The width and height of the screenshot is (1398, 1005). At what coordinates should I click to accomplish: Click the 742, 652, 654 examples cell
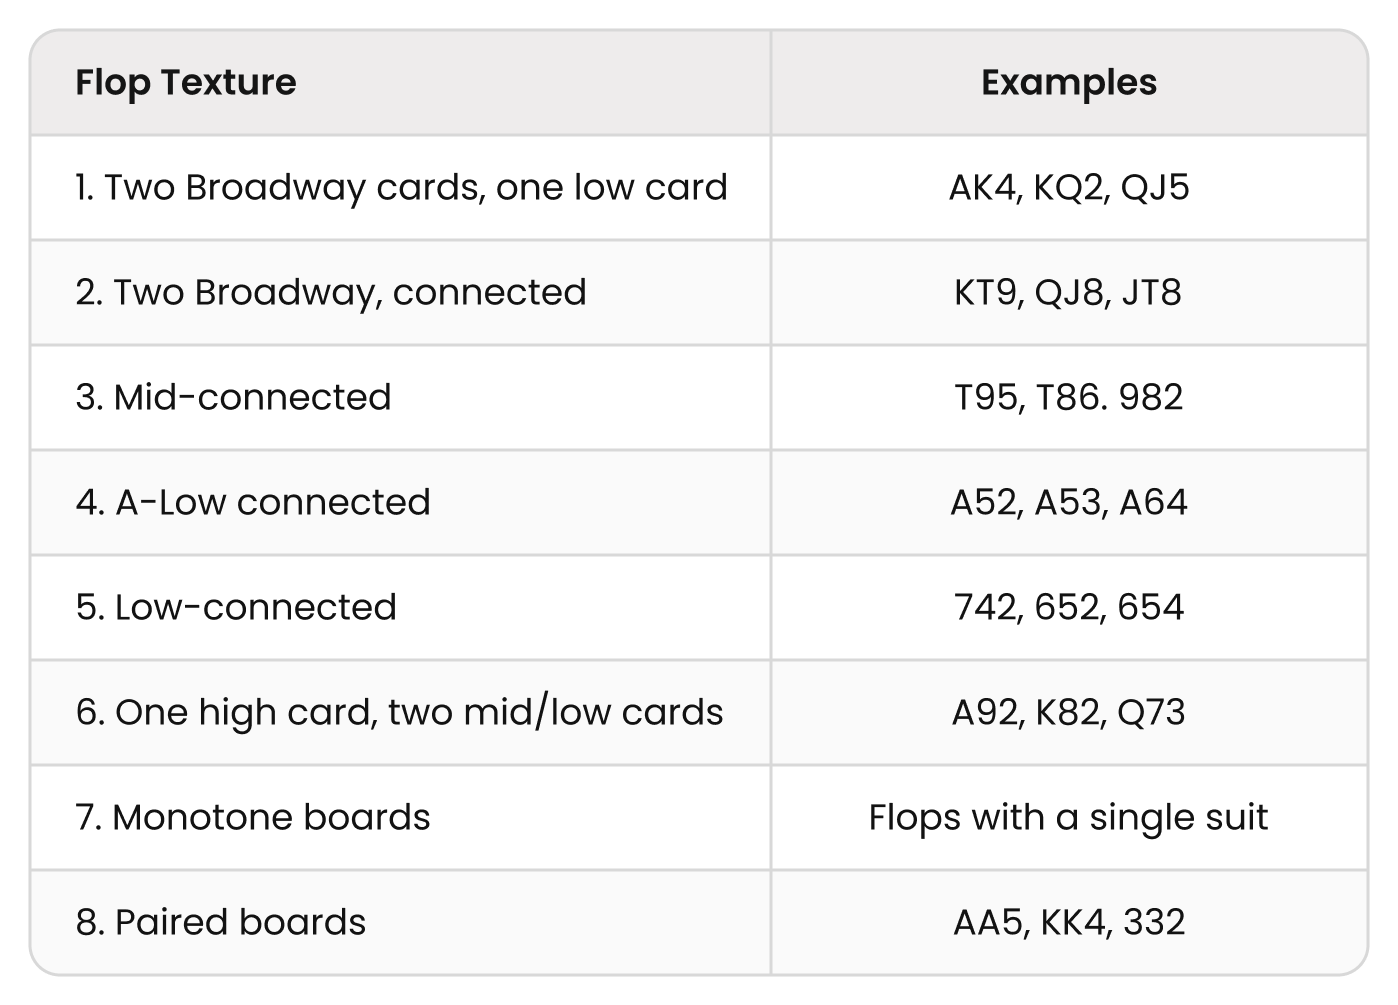tap(1069, 608)
